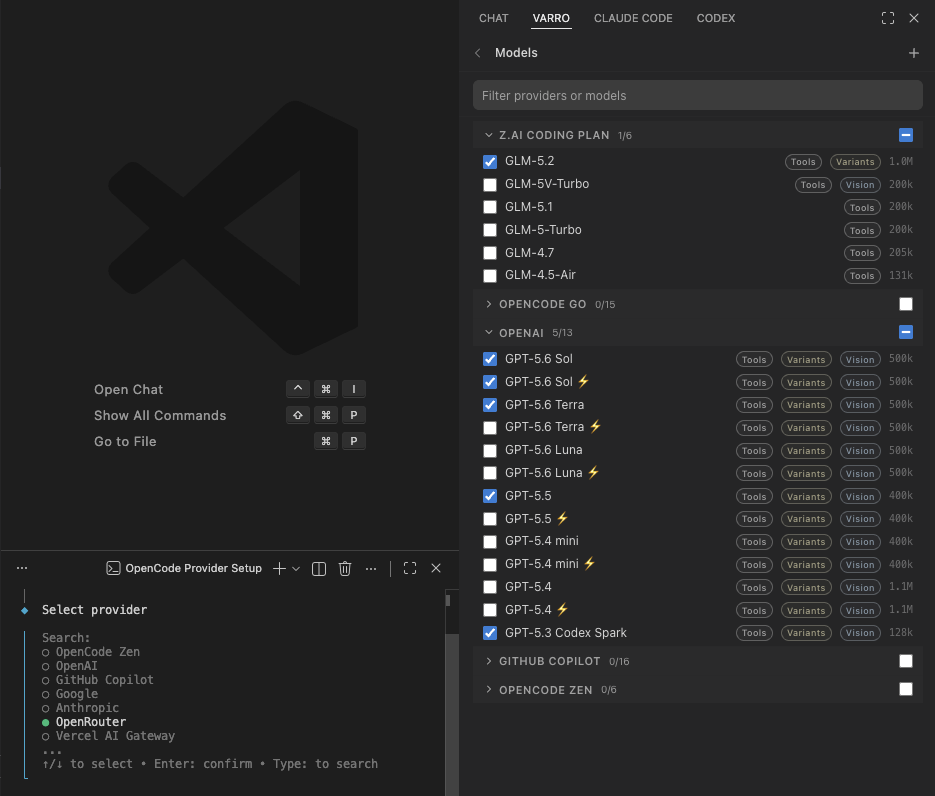Click the Go to File label
The image size is (935, 796).
(125, 442)
